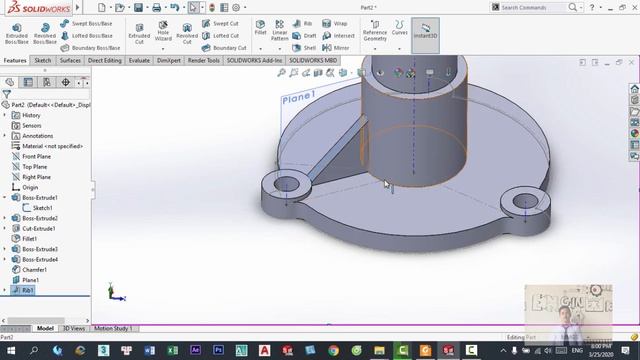Select the Revolved Boss/Base tool
This screenshot has height=360, width=640.
tap(45, 33)
